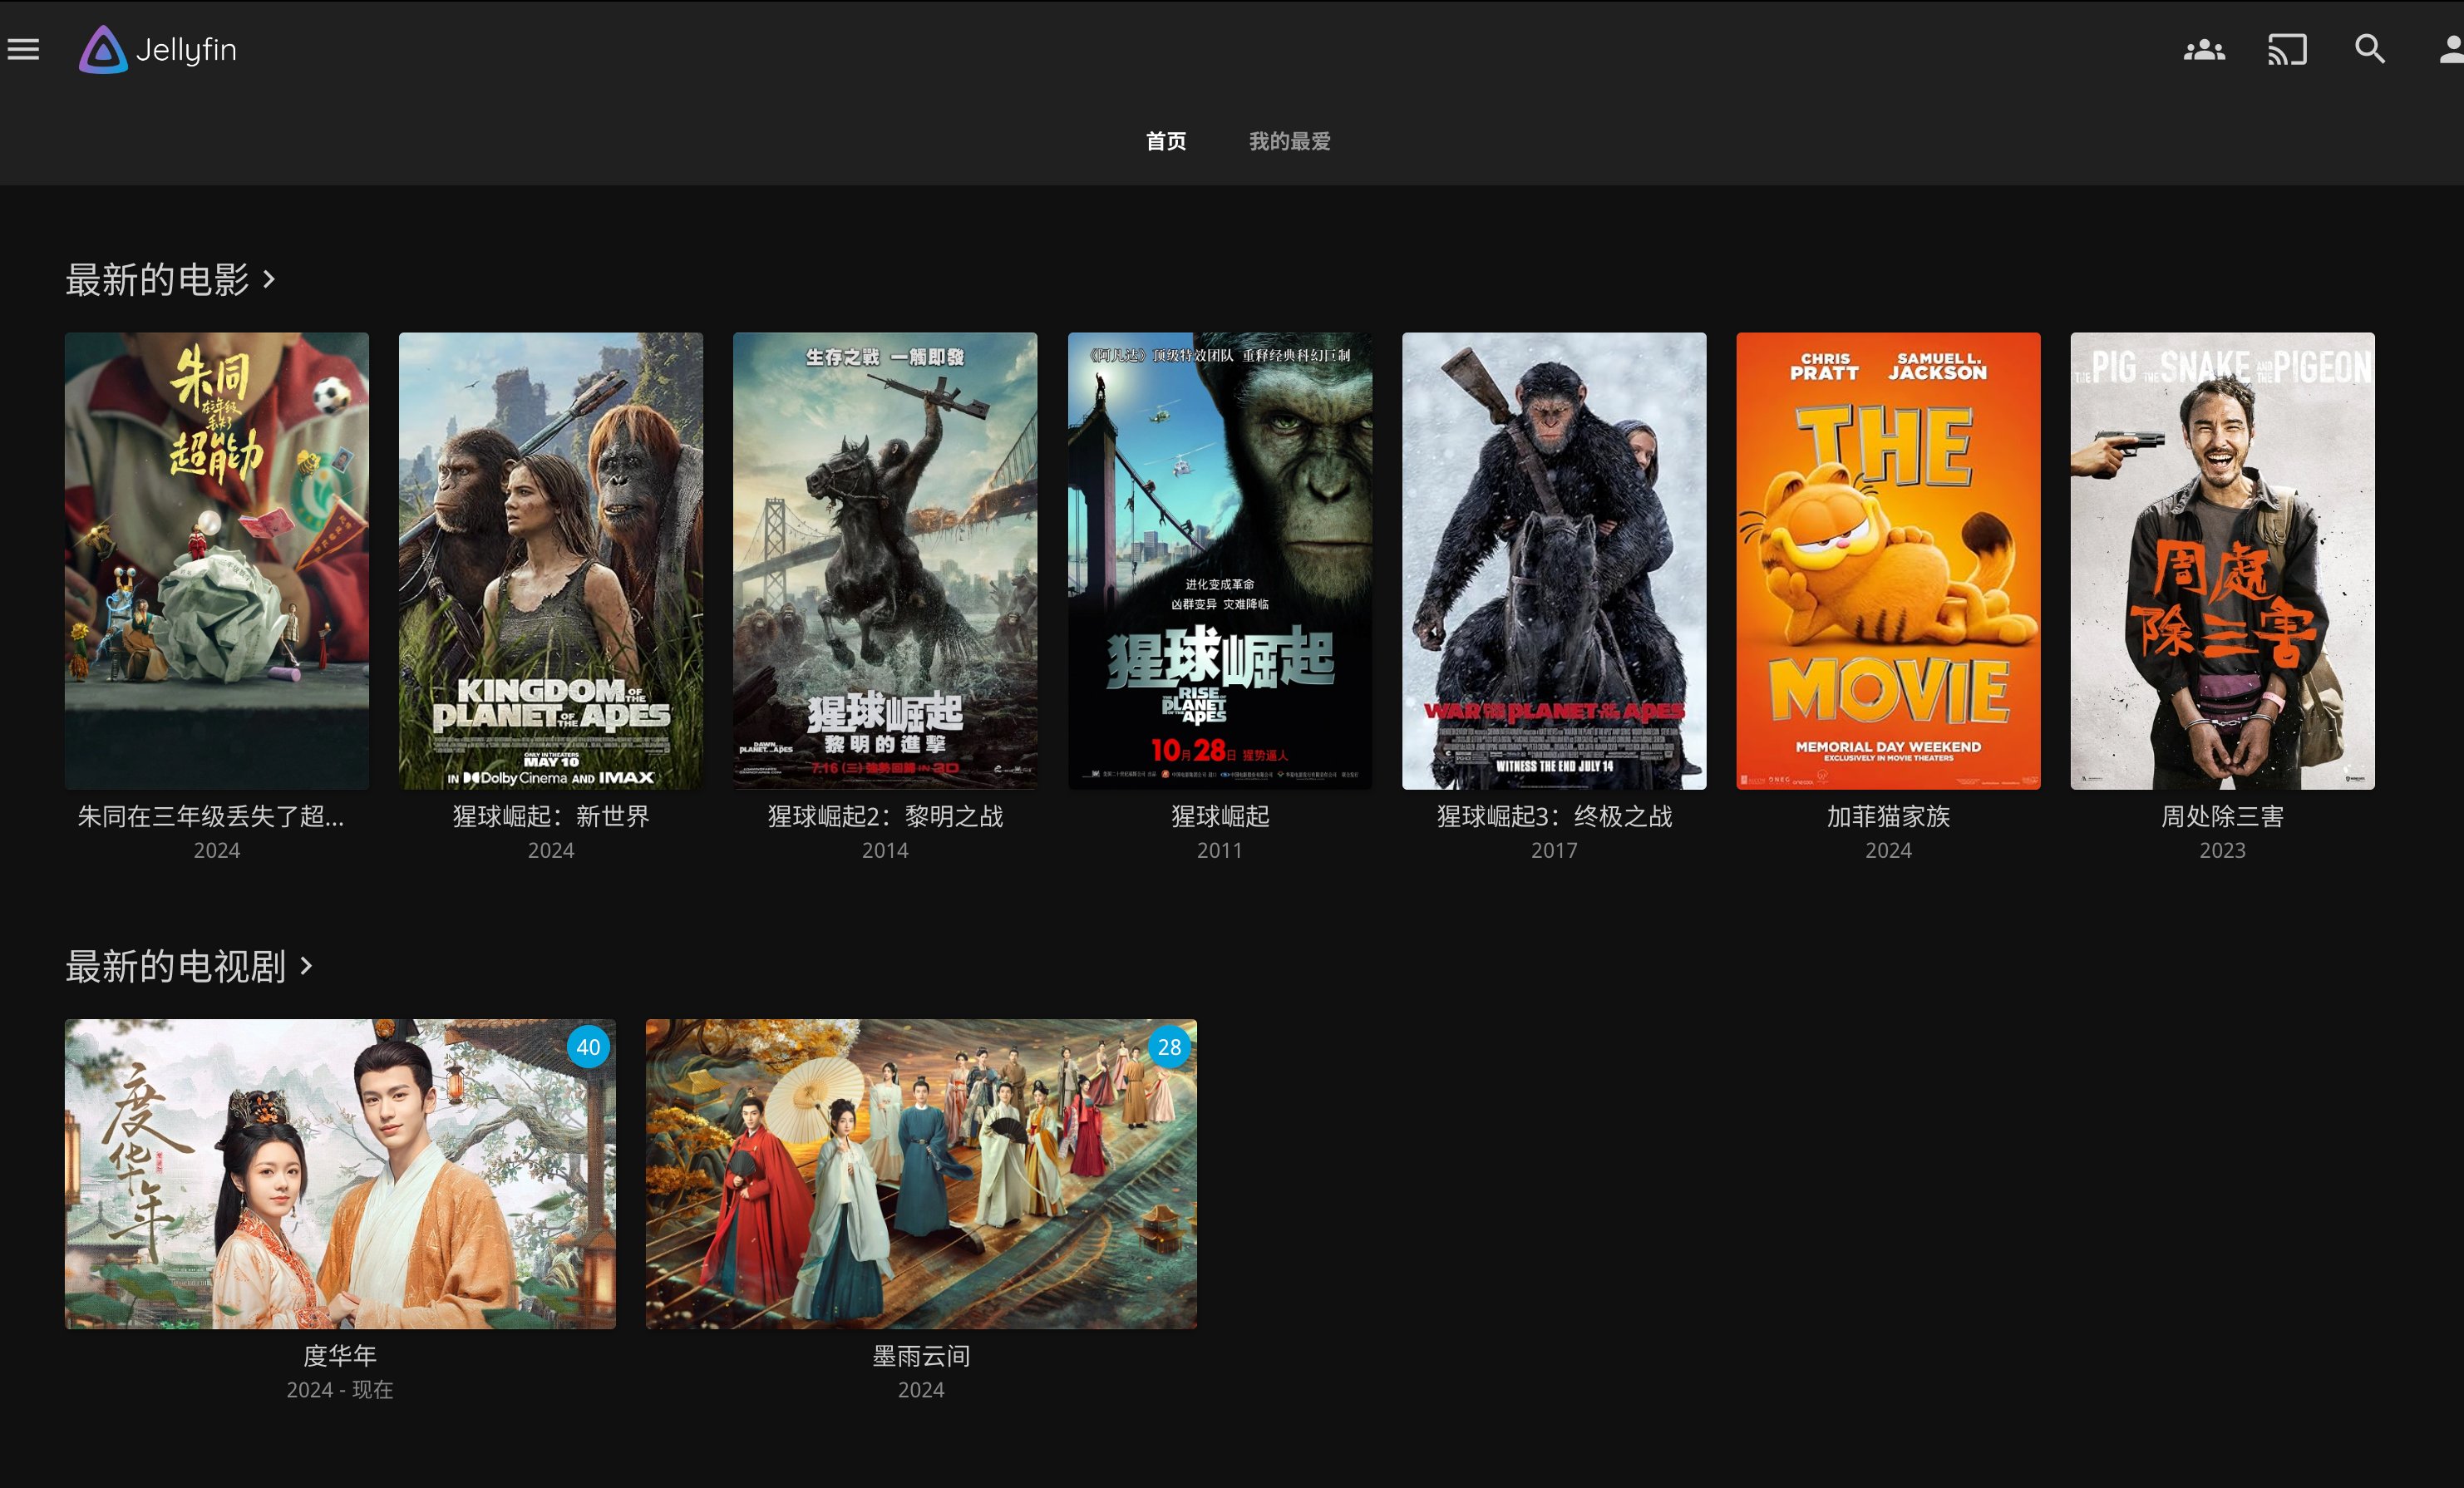Viewport: 2464px width, 1488px height.
Task: Click the text 2024 - 现在
Action: 340,1389
